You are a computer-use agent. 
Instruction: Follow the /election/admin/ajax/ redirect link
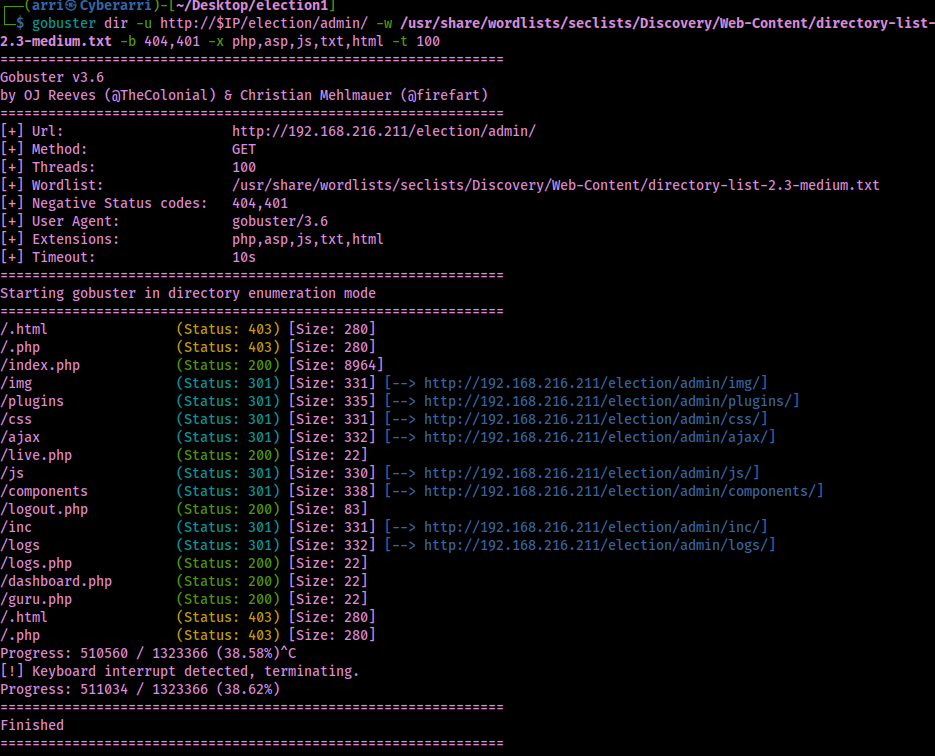(x=599, y=437)
